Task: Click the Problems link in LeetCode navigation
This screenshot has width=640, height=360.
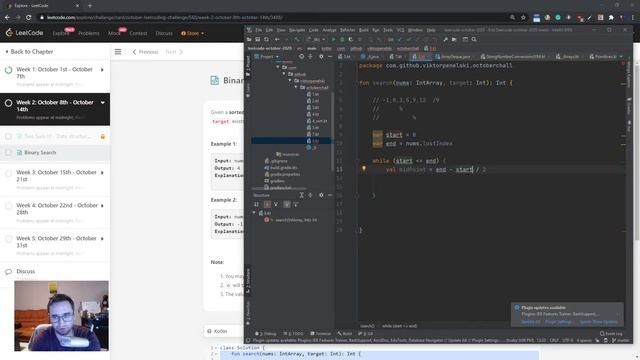Action: click(89, 33)
